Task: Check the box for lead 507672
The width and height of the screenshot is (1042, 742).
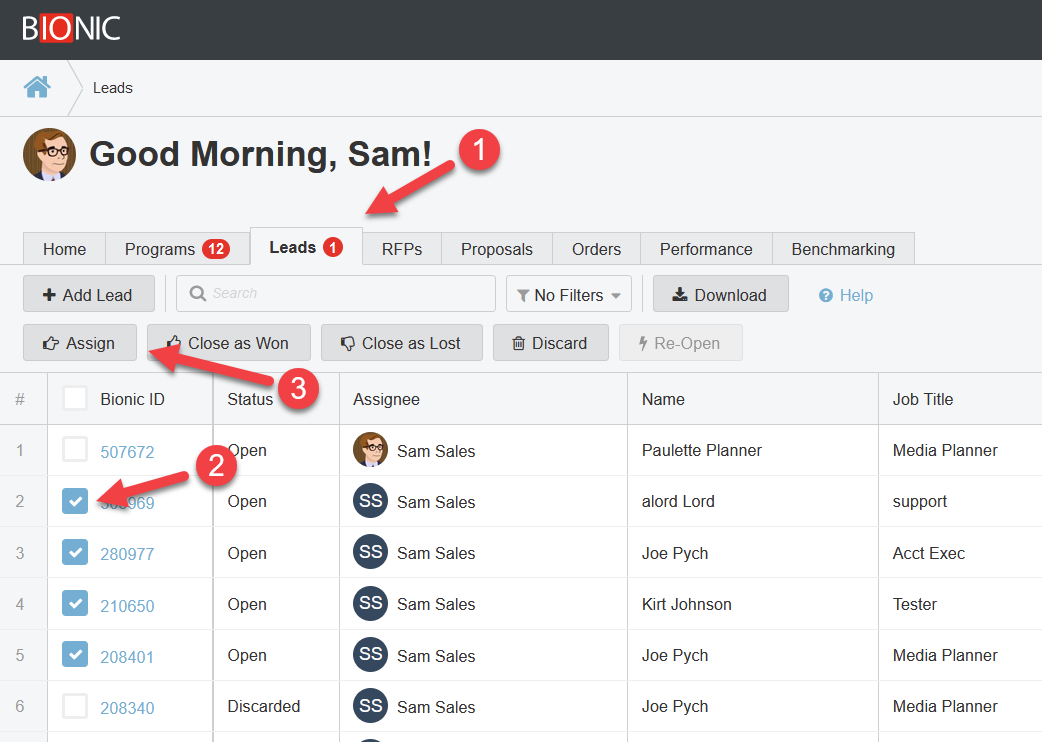Action: (x=75, y=450)
